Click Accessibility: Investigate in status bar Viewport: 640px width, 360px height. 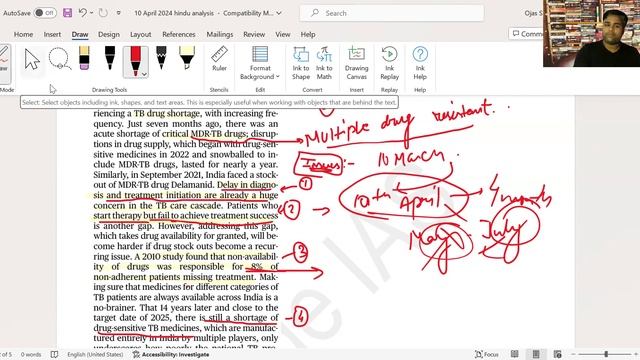pos(171,354)
